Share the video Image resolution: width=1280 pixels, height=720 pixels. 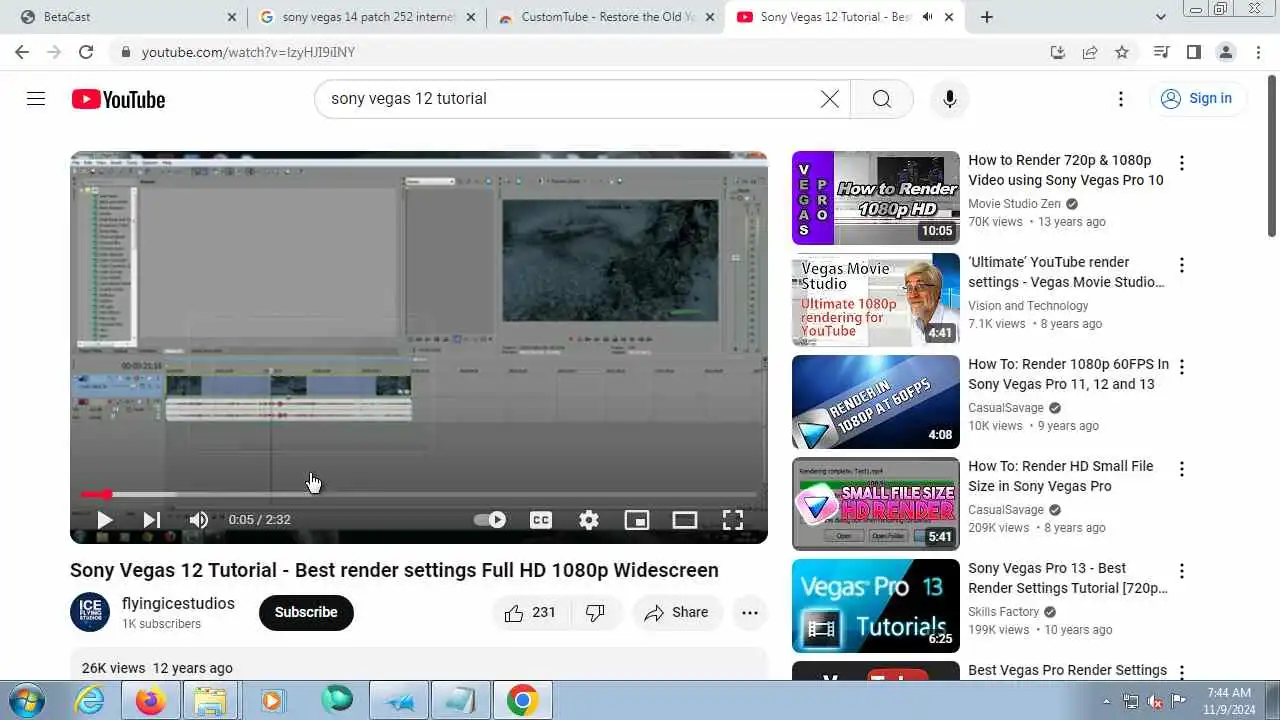(677, 613)
